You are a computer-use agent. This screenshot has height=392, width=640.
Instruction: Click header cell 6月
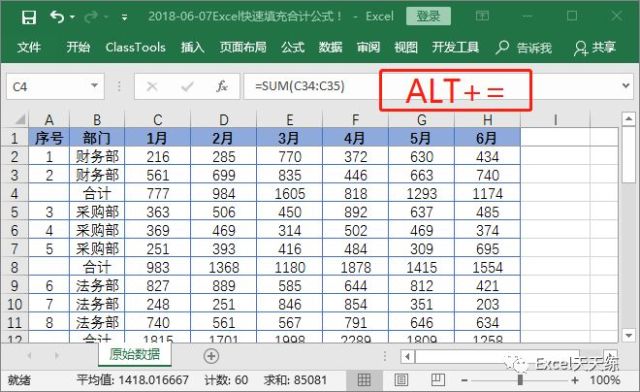(x=487, y=138)
